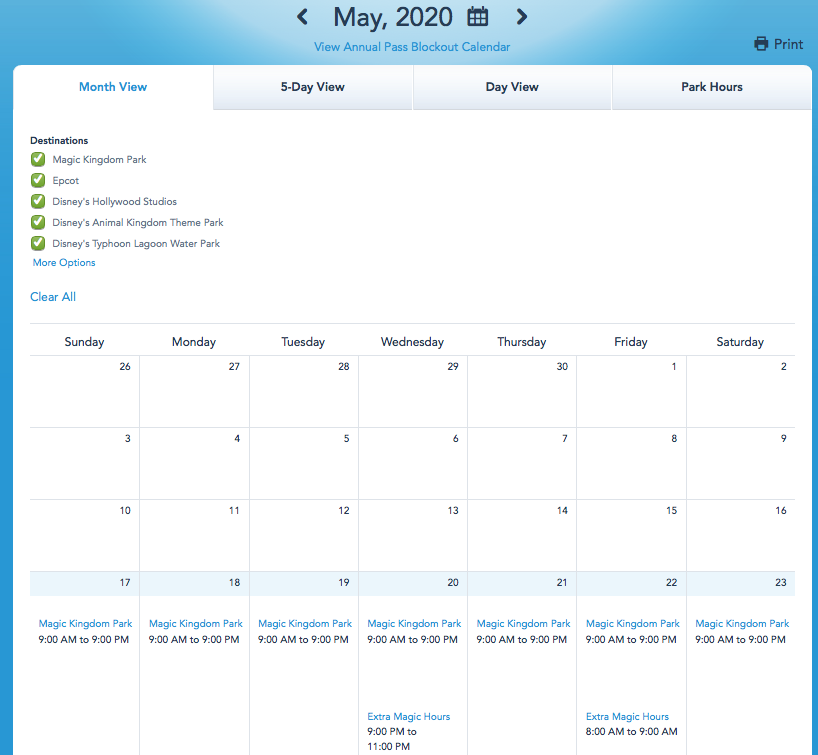
Task: Click the Destinations heading
Action: (59, 140)
